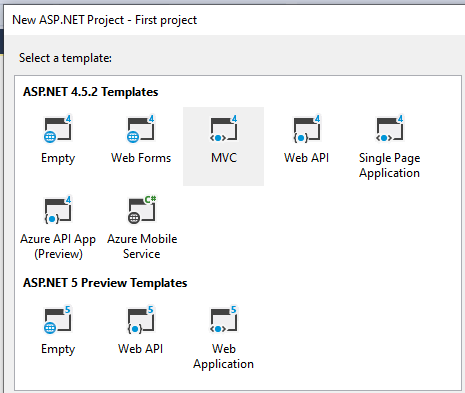465x393 pixels.
Task: Select the ASP.NET 4.5.2 Empty template icon
Action: [x=58, y=129]
